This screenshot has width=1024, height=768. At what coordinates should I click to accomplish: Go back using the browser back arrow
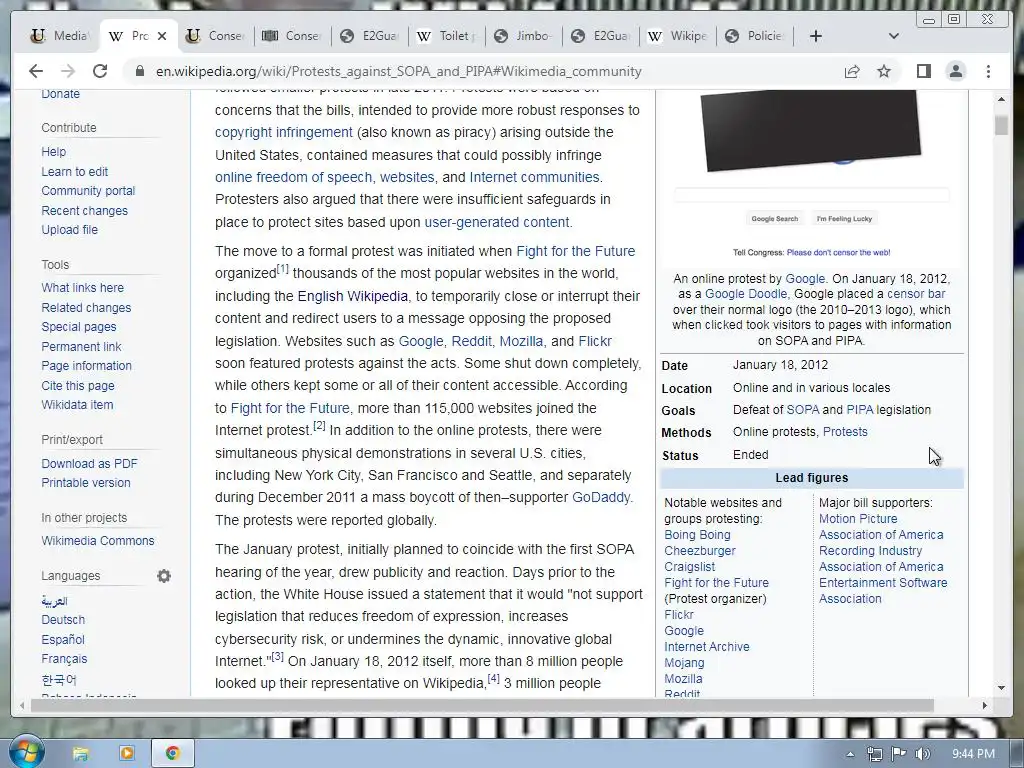36,71
